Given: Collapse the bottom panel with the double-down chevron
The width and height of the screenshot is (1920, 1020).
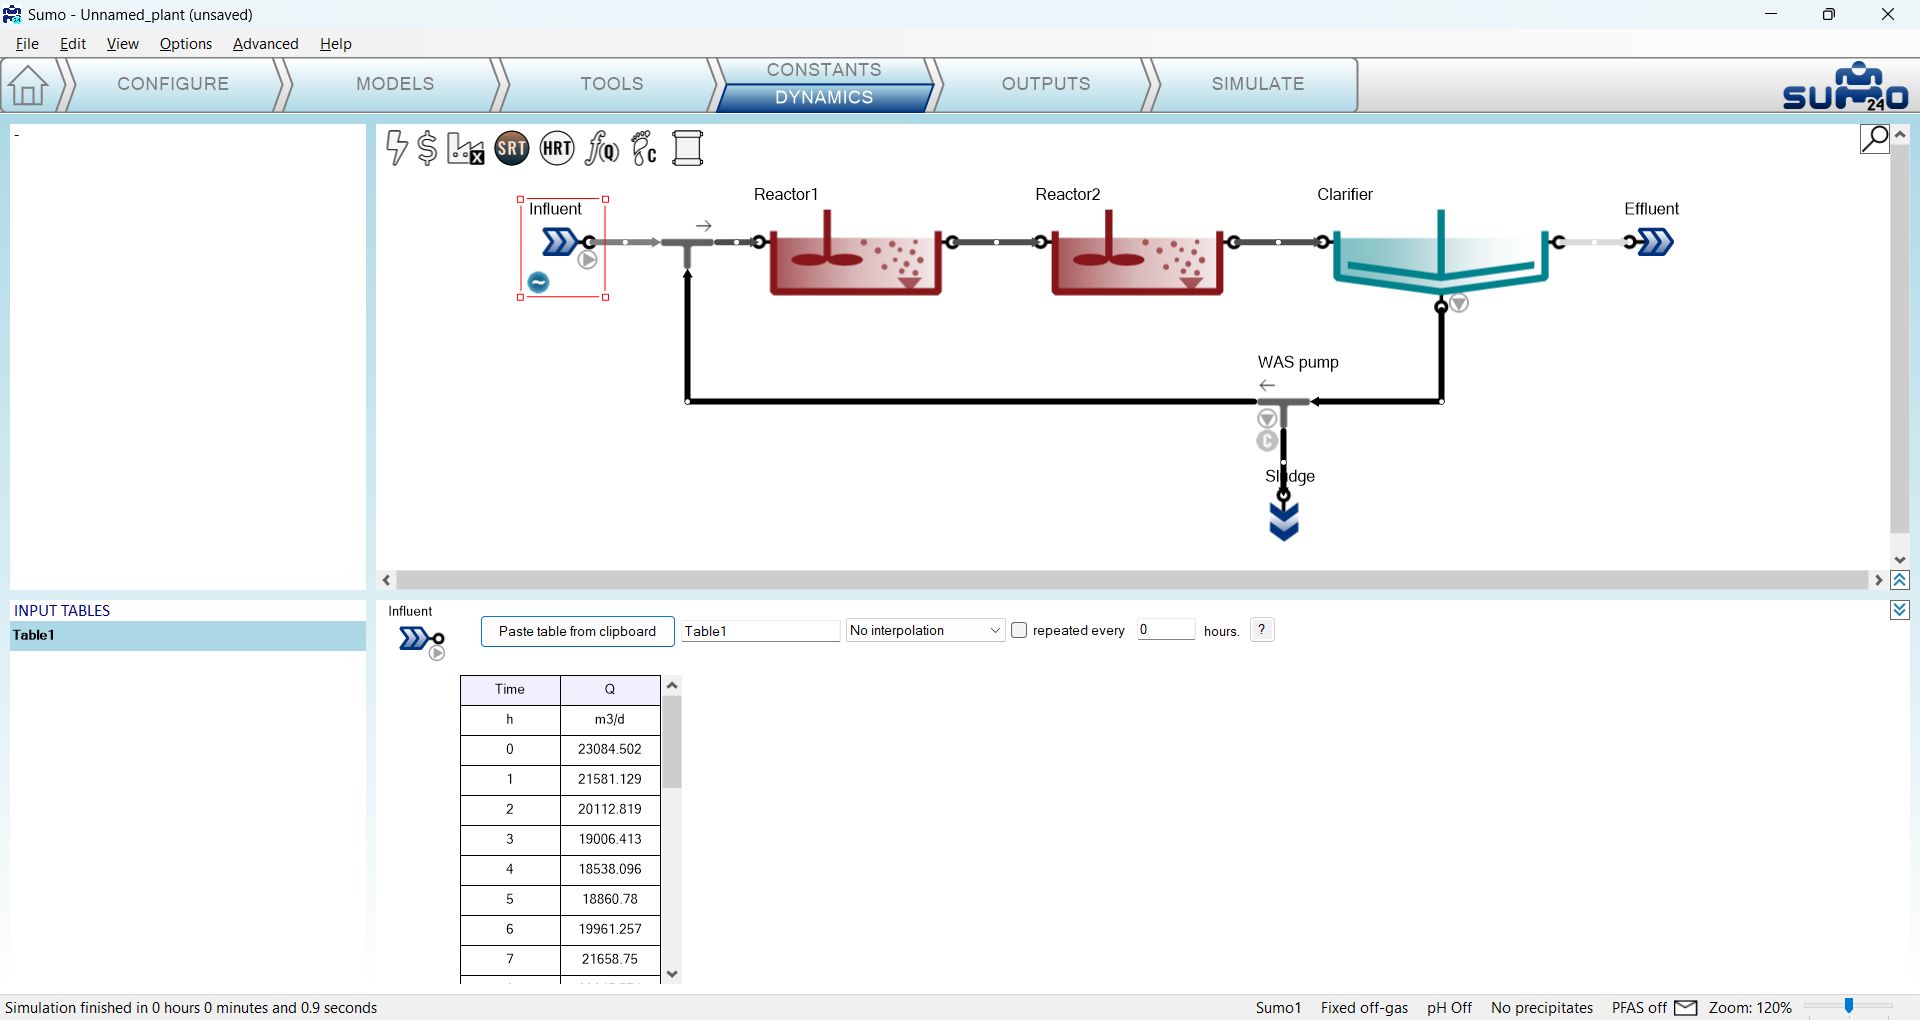Looking at the screenshot, I should click(1900, 610).
